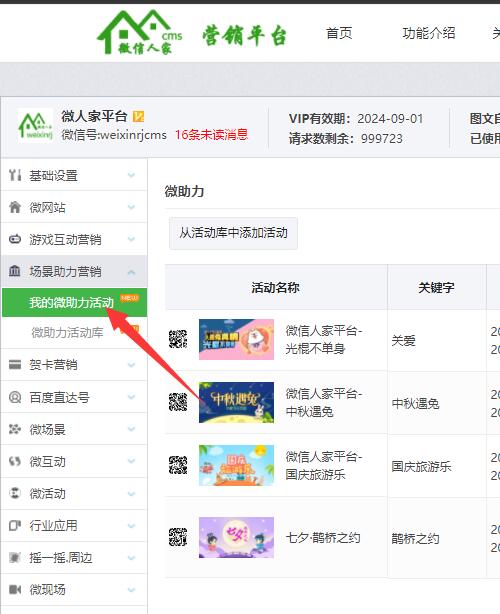This screenshot has width=500, height=614.
Task: Open the 功能介绍 navigation item
Action: tap(429, 33)
